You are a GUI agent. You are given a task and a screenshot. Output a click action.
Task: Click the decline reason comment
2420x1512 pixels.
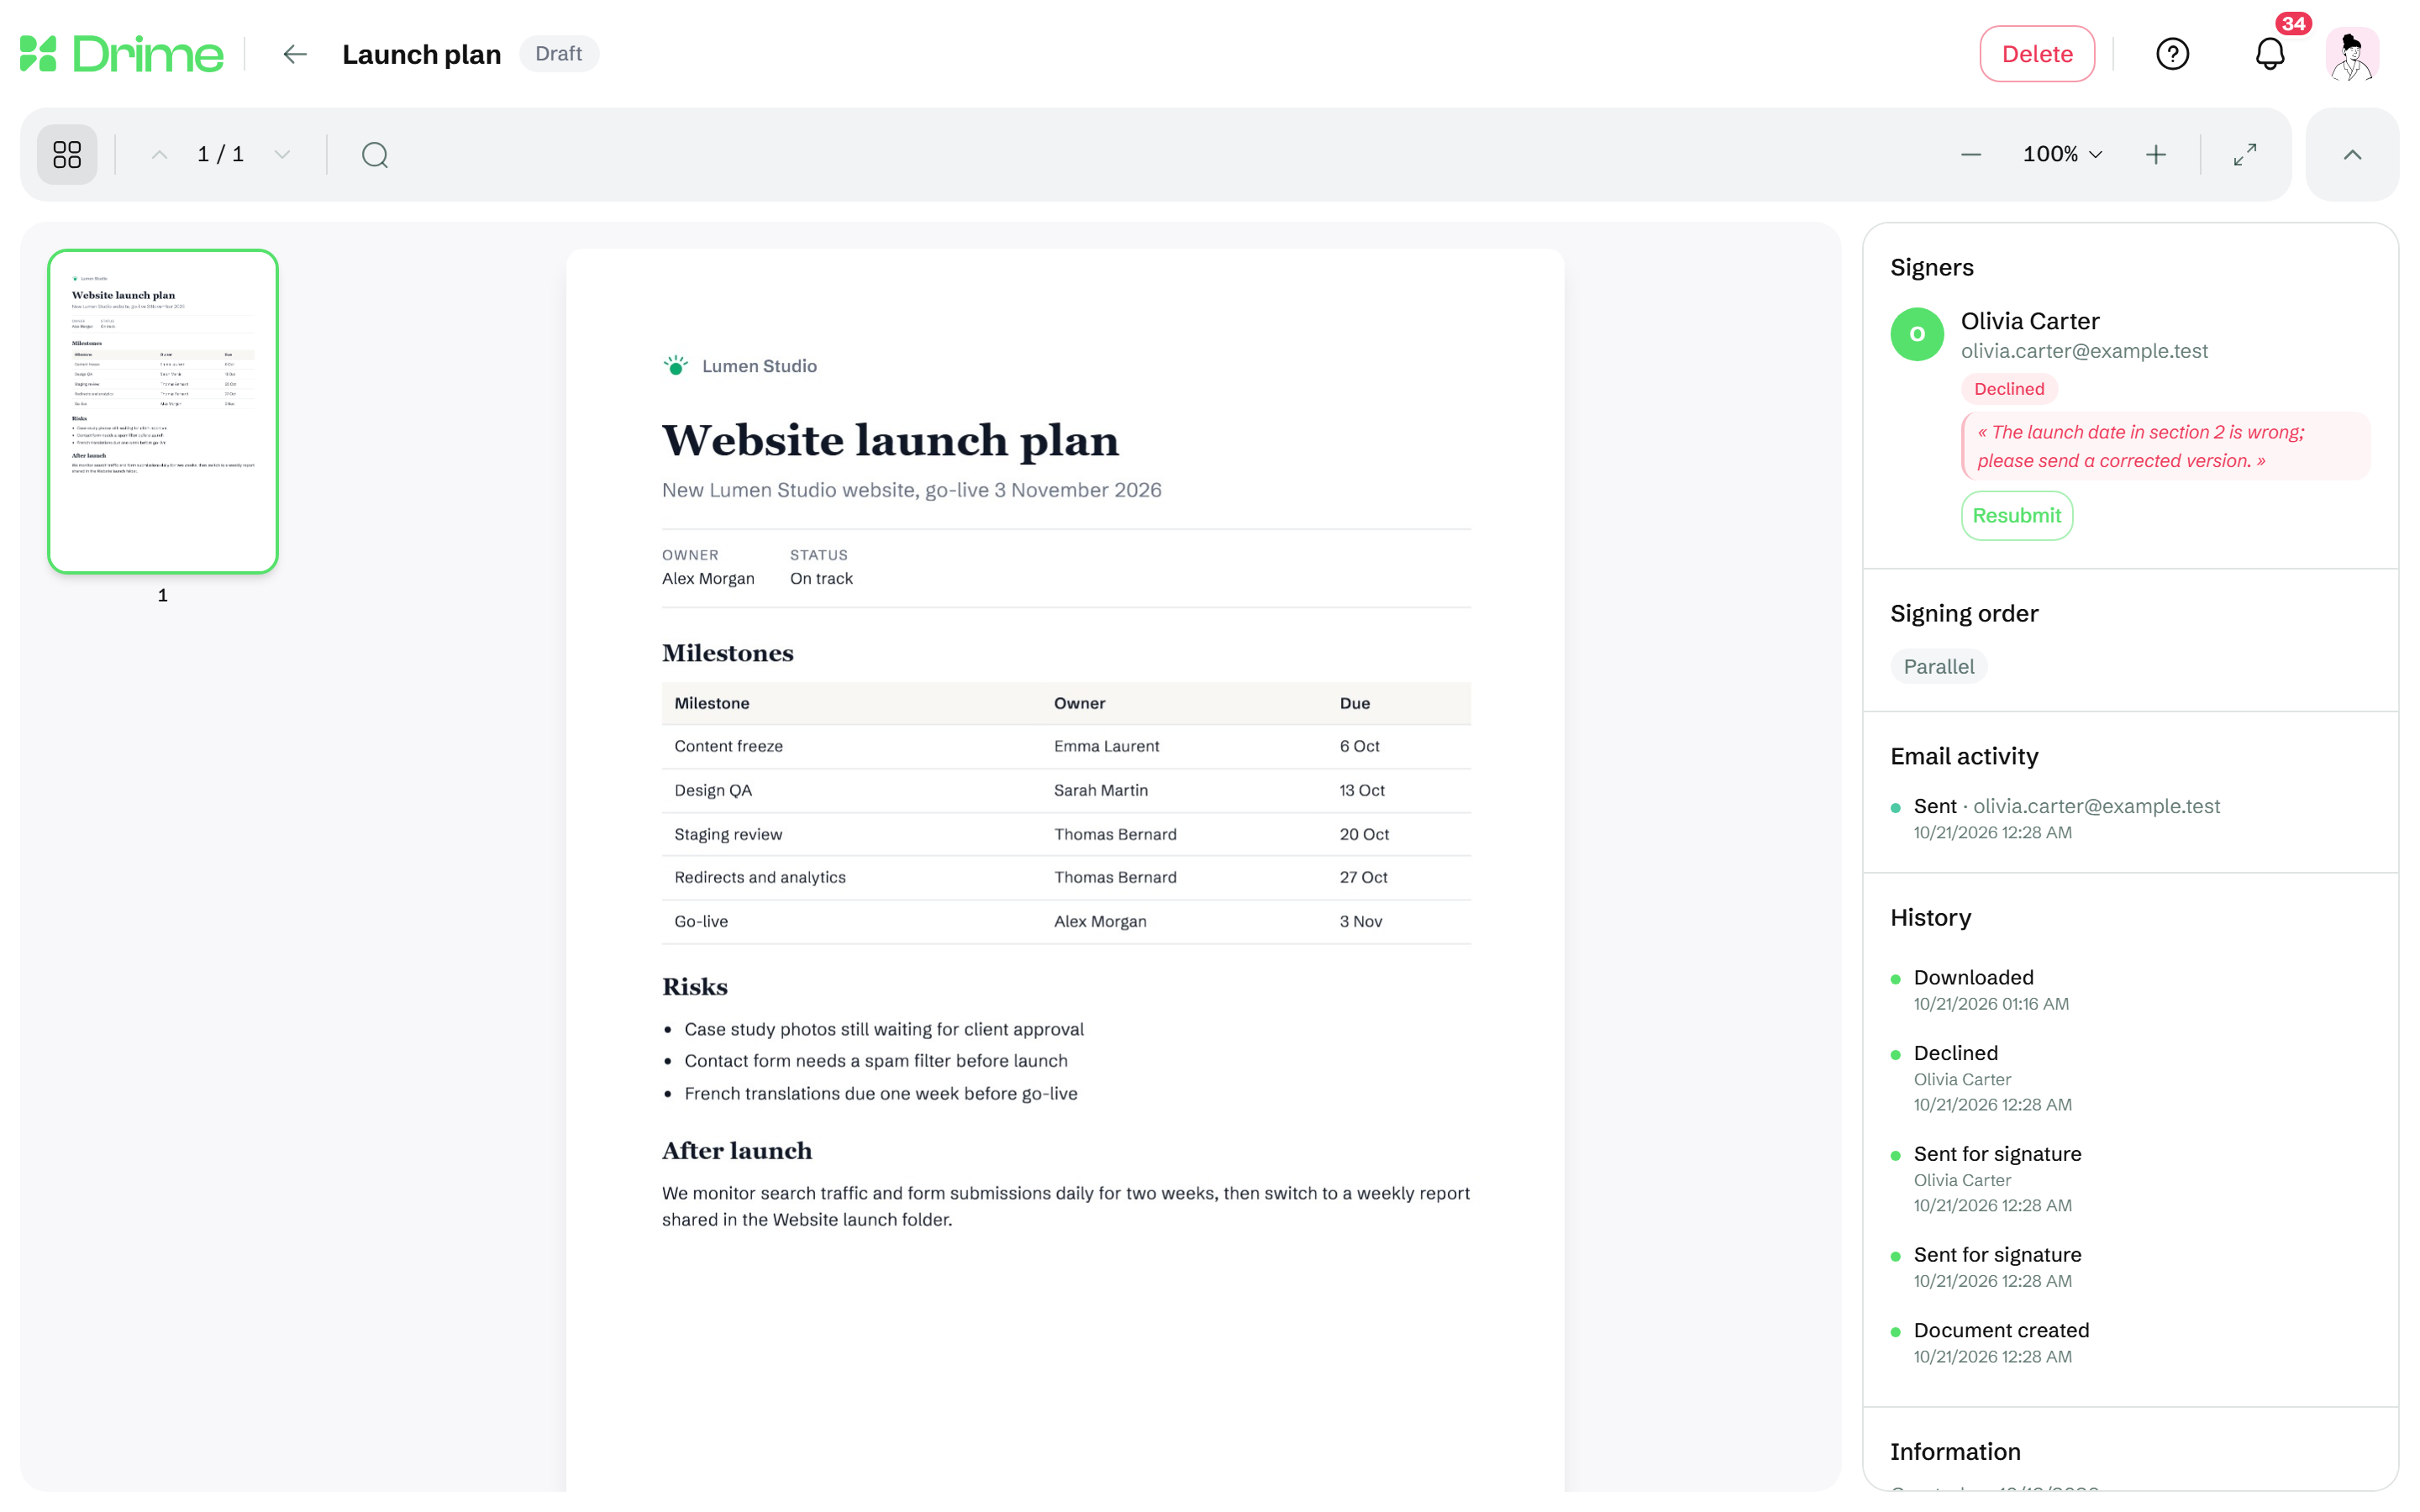tap(2165, 446)
